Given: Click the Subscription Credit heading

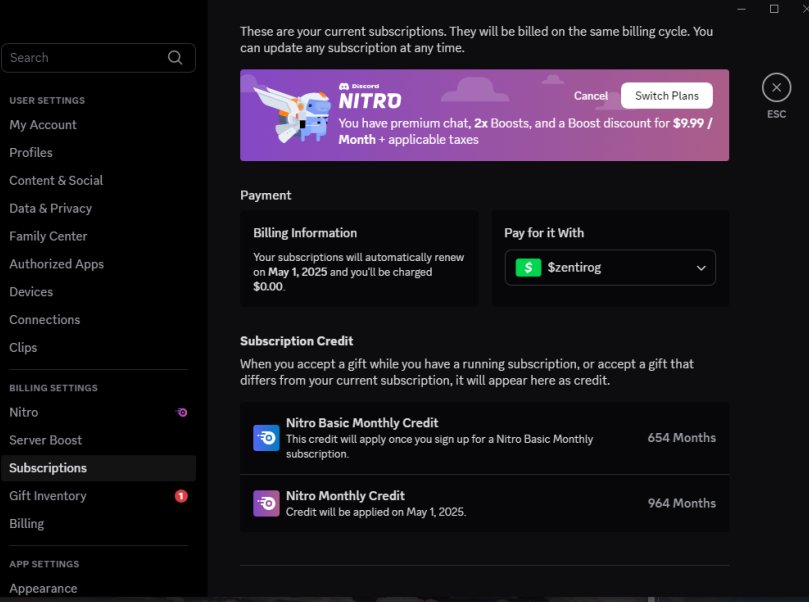Looking at the screenshot, I should 297,341.
